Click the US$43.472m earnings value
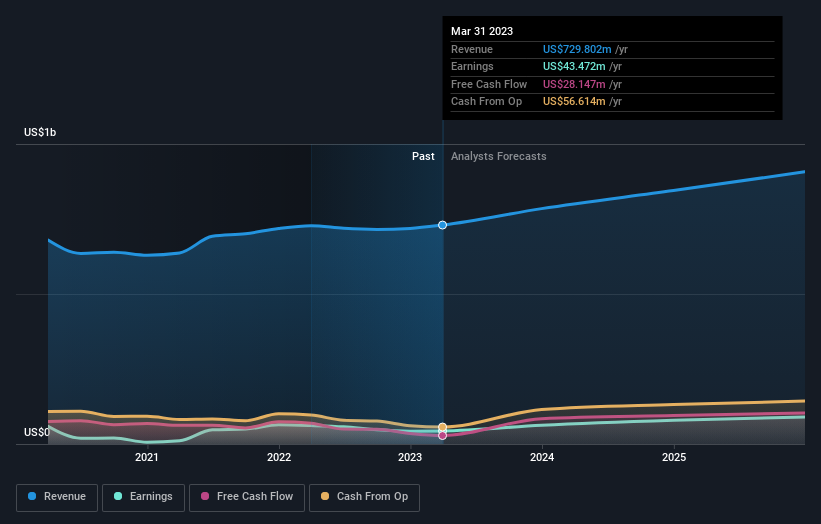 coord(574,66)
